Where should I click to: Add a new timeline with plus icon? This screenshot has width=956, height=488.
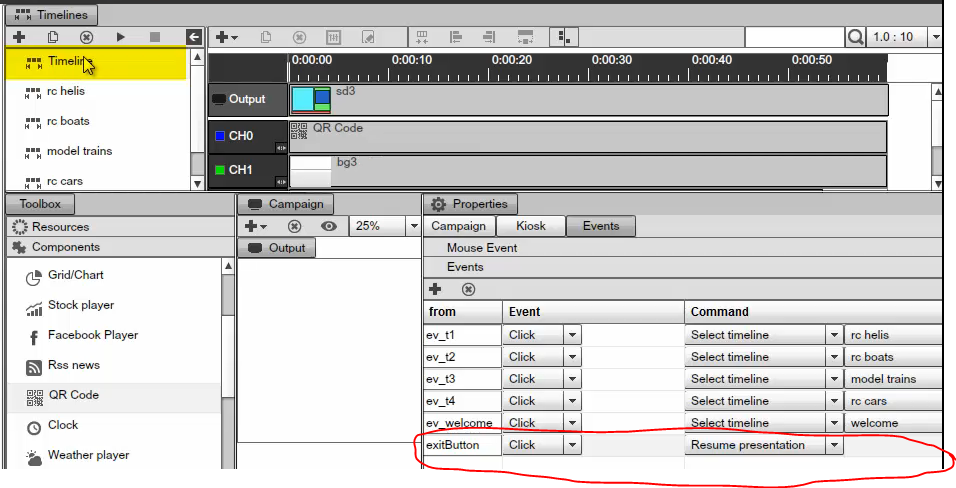(19, 37)
